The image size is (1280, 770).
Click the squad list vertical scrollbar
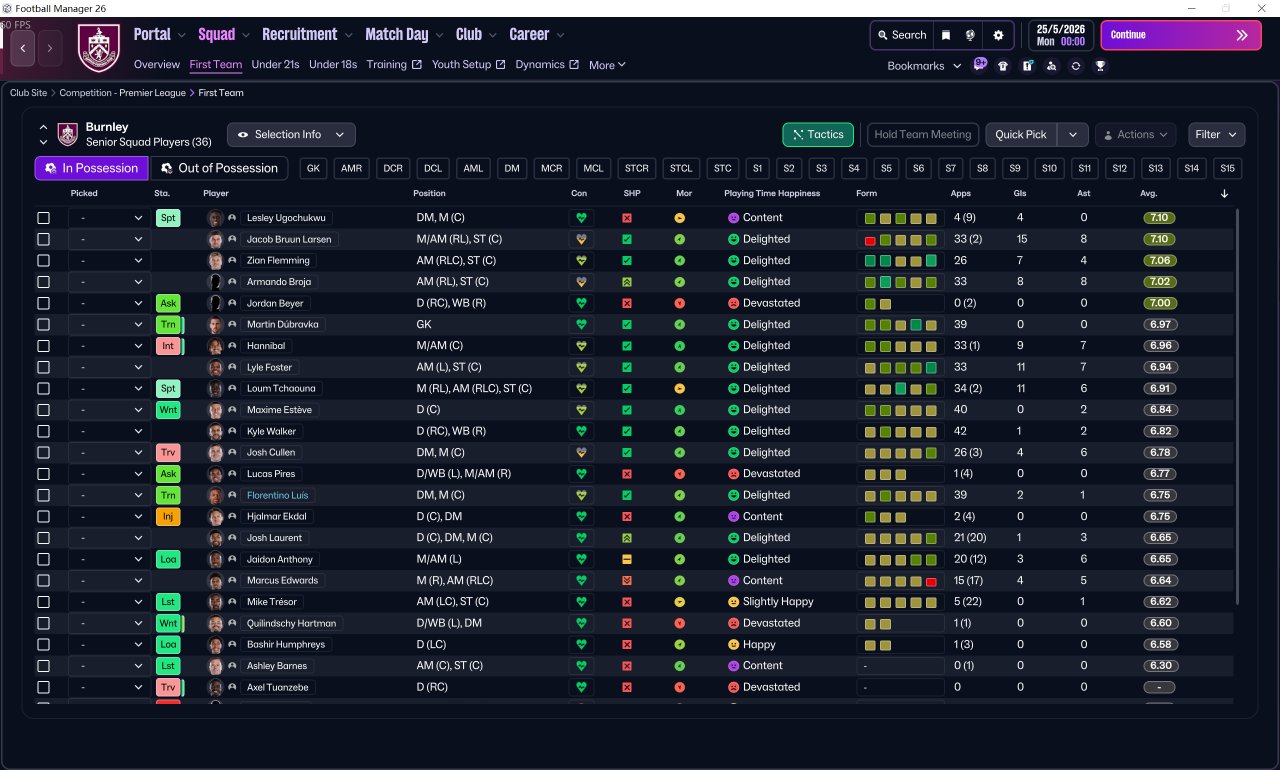pos(1237,405)
